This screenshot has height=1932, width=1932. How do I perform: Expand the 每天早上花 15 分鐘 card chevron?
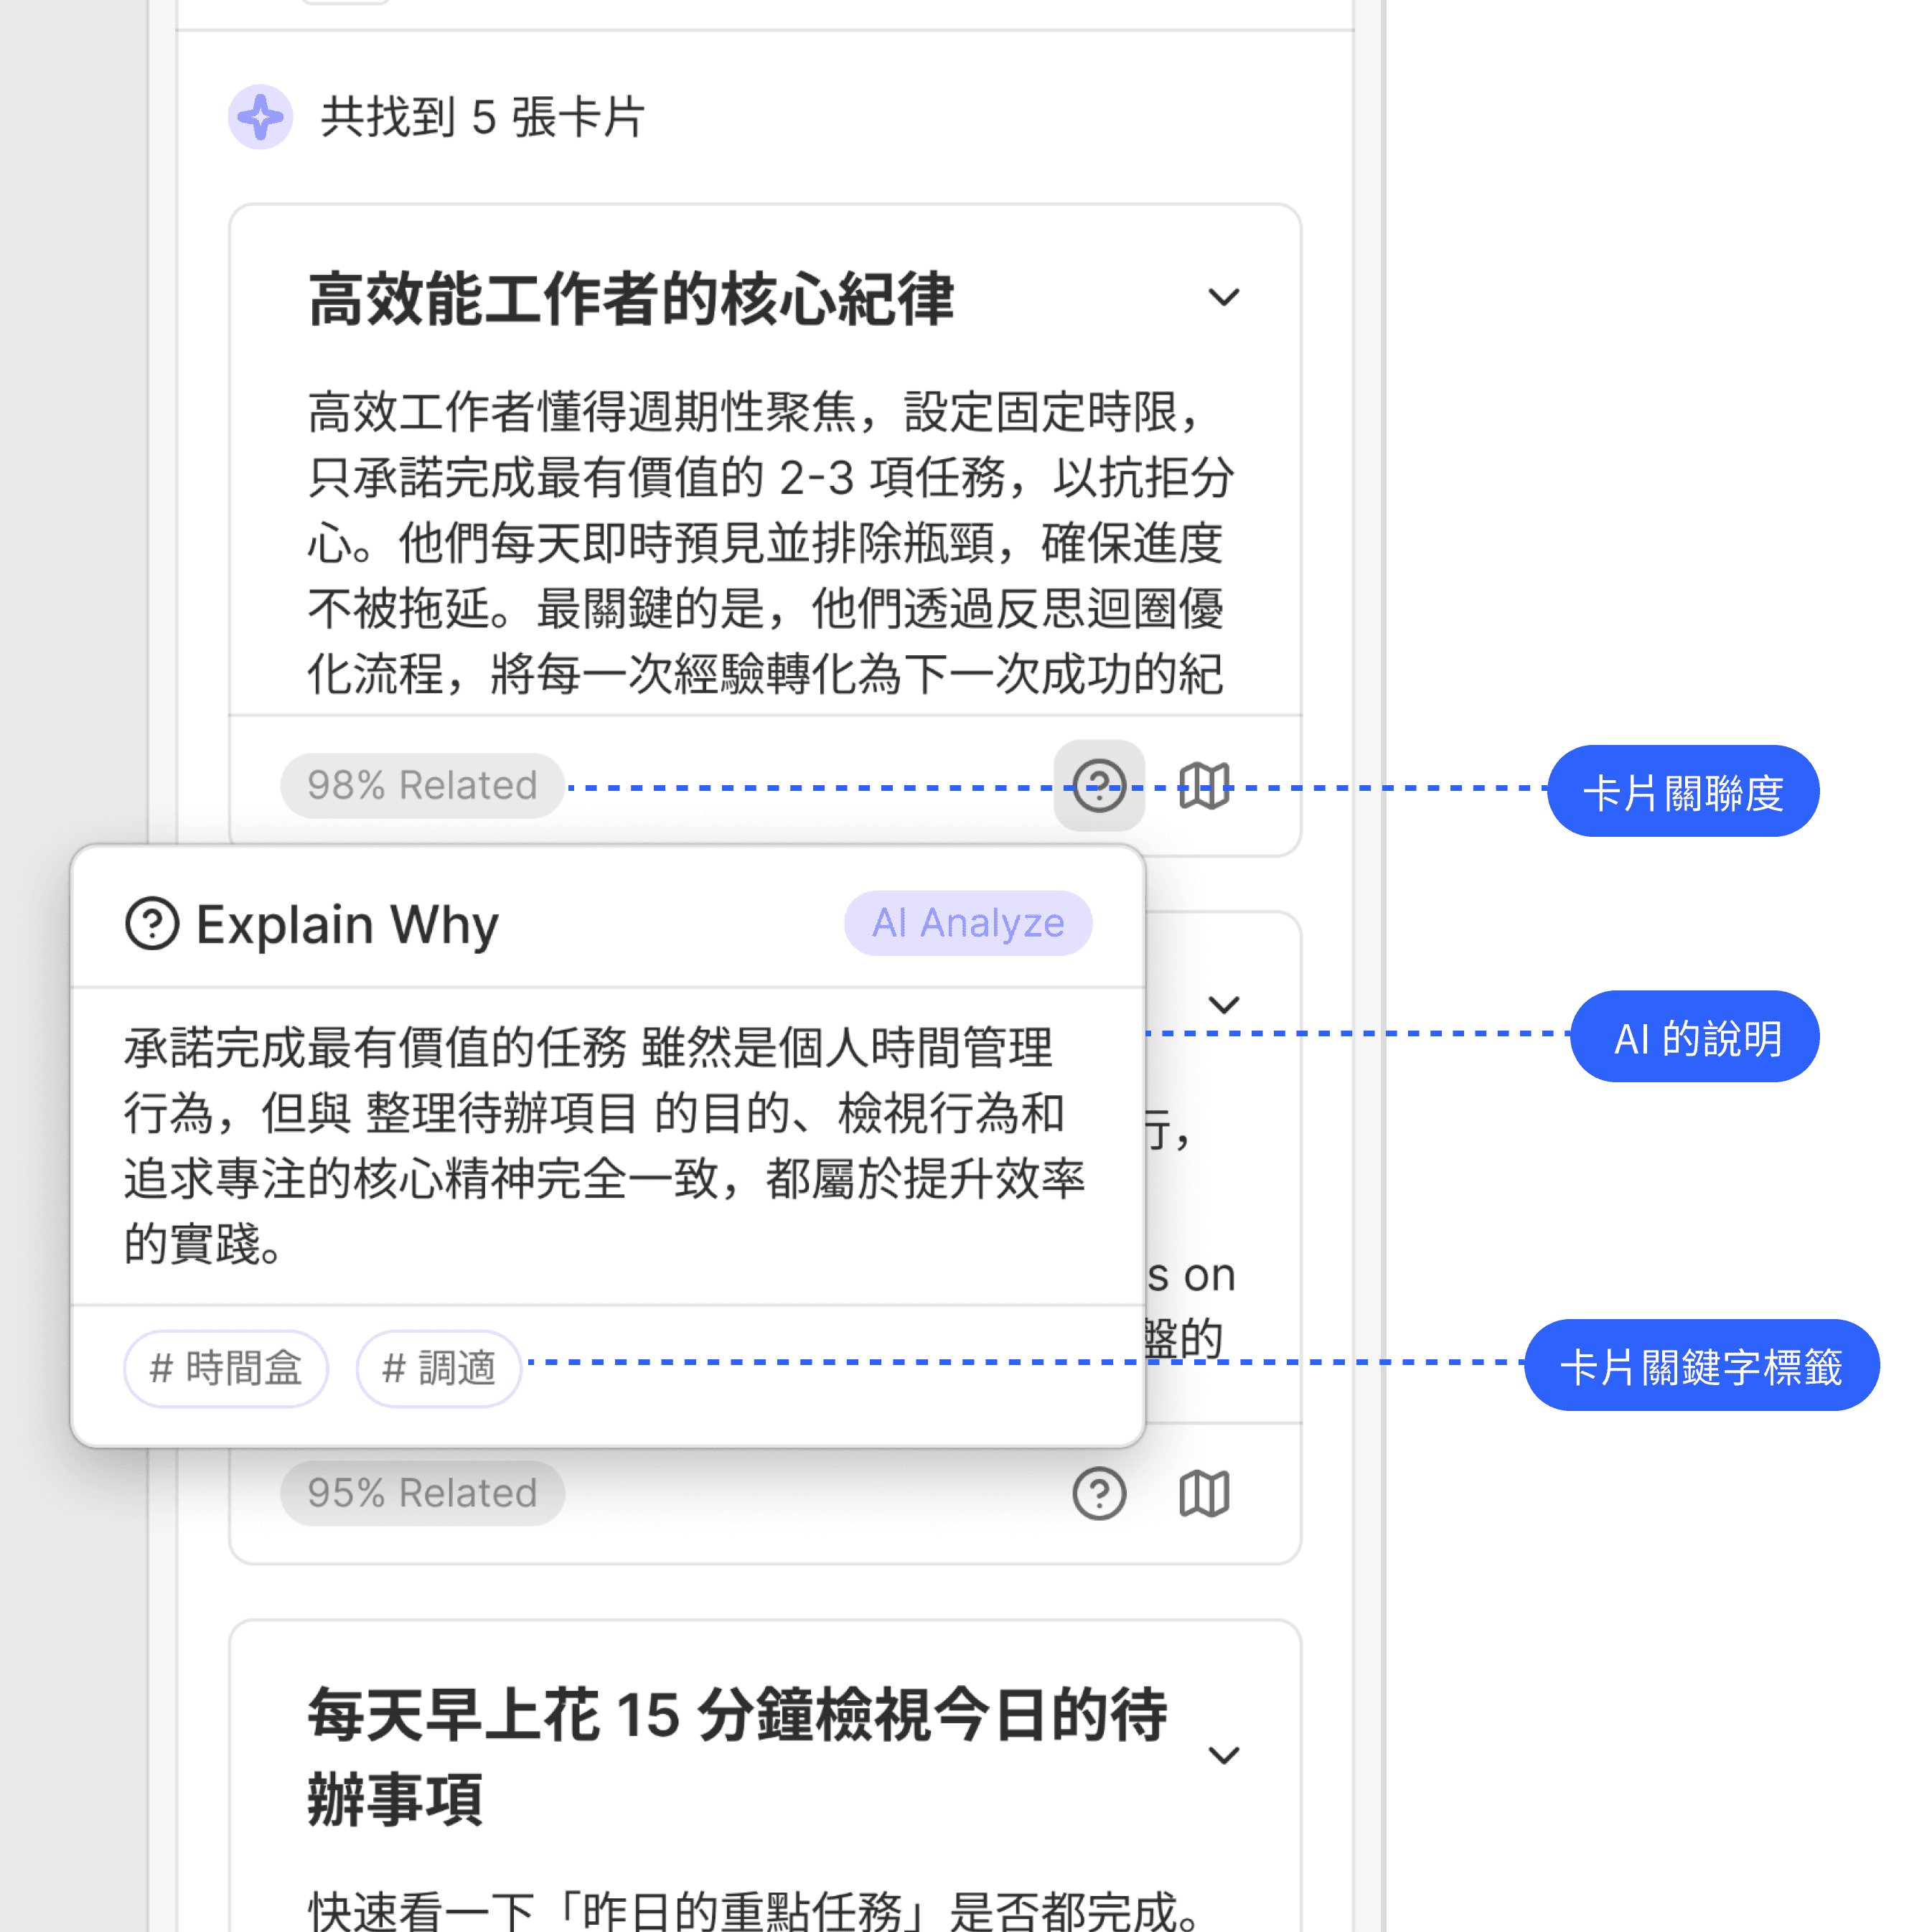1223,1755
